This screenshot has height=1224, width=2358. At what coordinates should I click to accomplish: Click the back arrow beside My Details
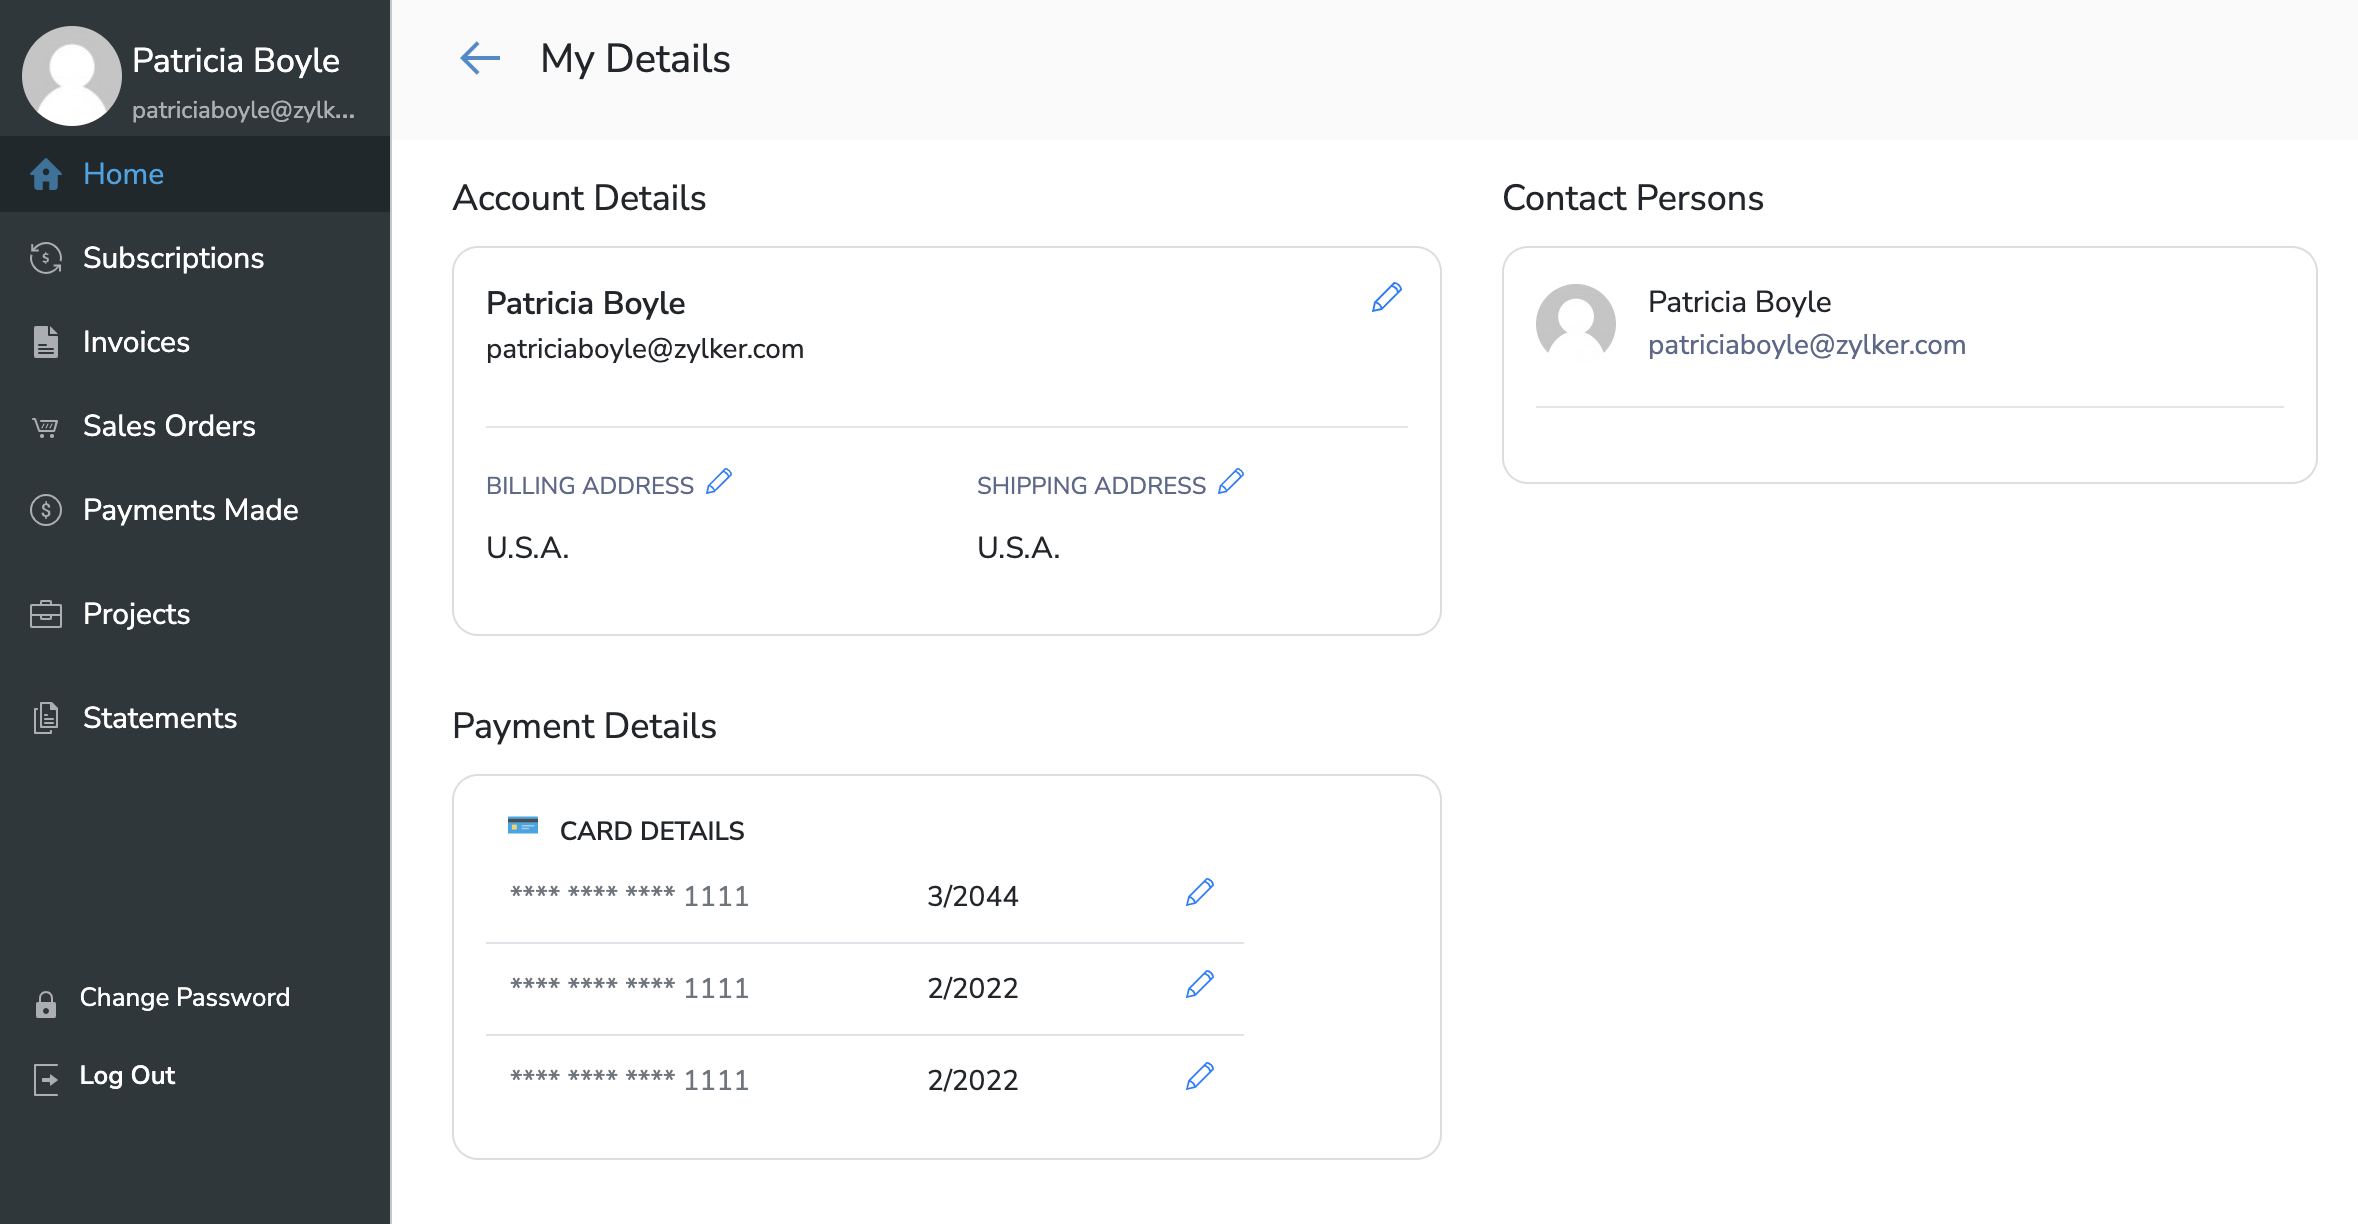coord(480,58)
